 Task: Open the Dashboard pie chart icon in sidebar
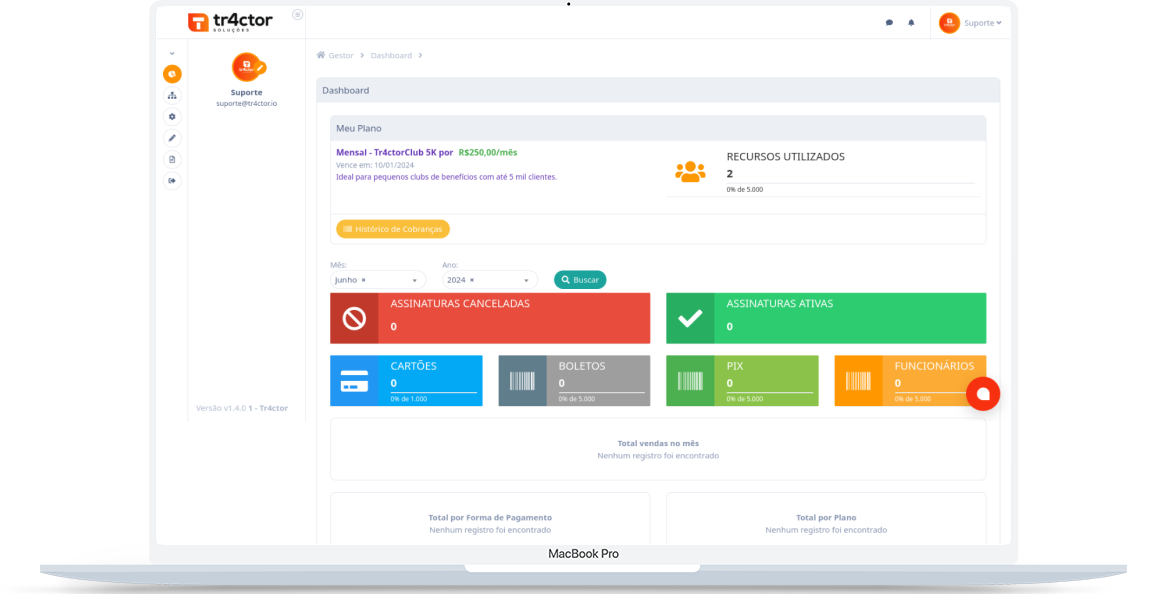click(172, 74)
